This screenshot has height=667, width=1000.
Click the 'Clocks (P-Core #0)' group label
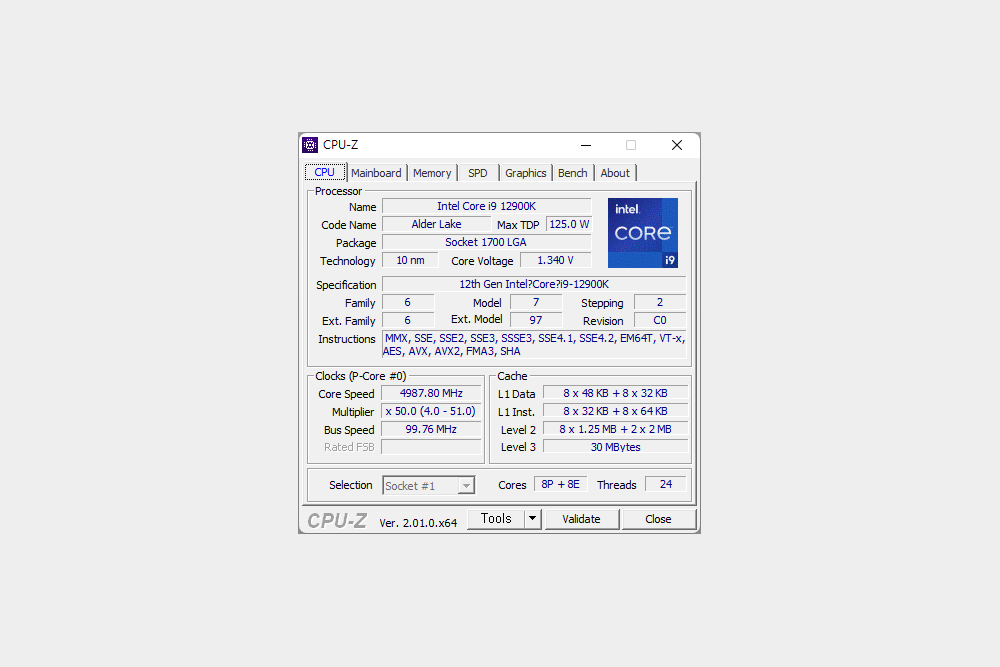[x=360, y=376]
